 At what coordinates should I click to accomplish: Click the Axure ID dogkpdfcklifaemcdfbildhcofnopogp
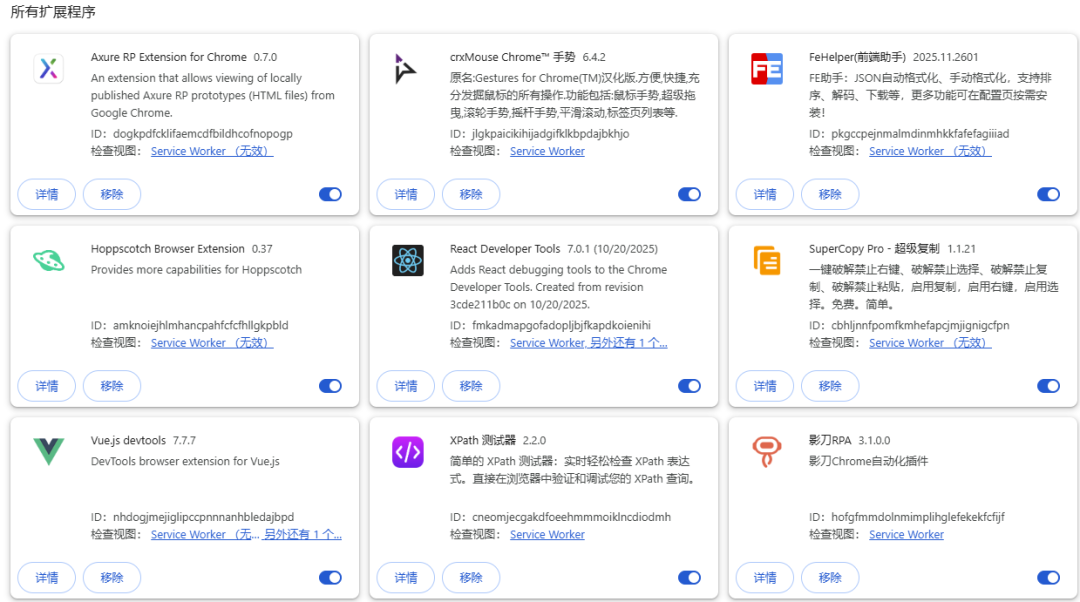click(x=202, y=133)
